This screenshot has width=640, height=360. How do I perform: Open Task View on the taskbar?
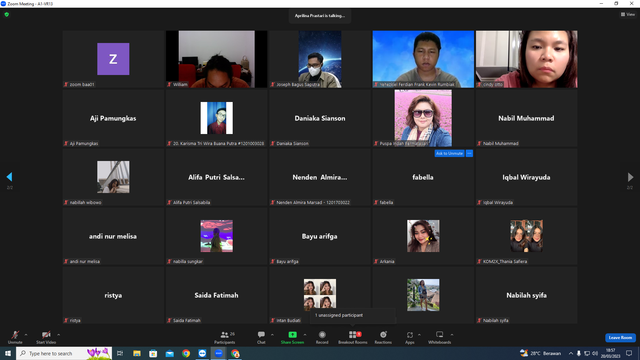(x=120, y=353)
